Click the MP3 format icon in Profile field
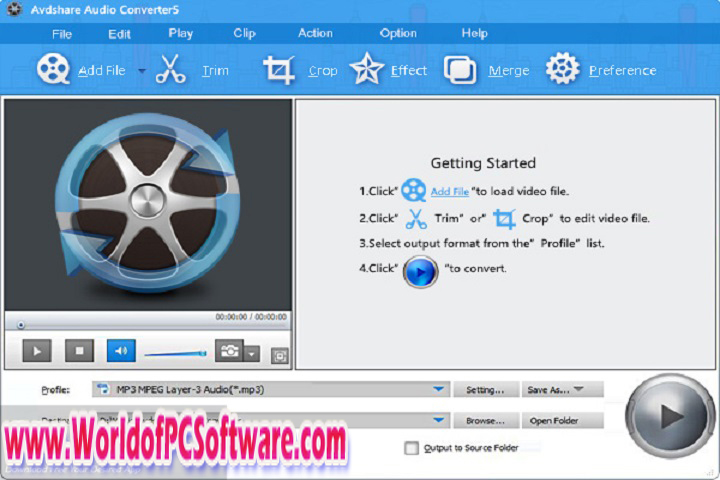 [x=103, y=390]
